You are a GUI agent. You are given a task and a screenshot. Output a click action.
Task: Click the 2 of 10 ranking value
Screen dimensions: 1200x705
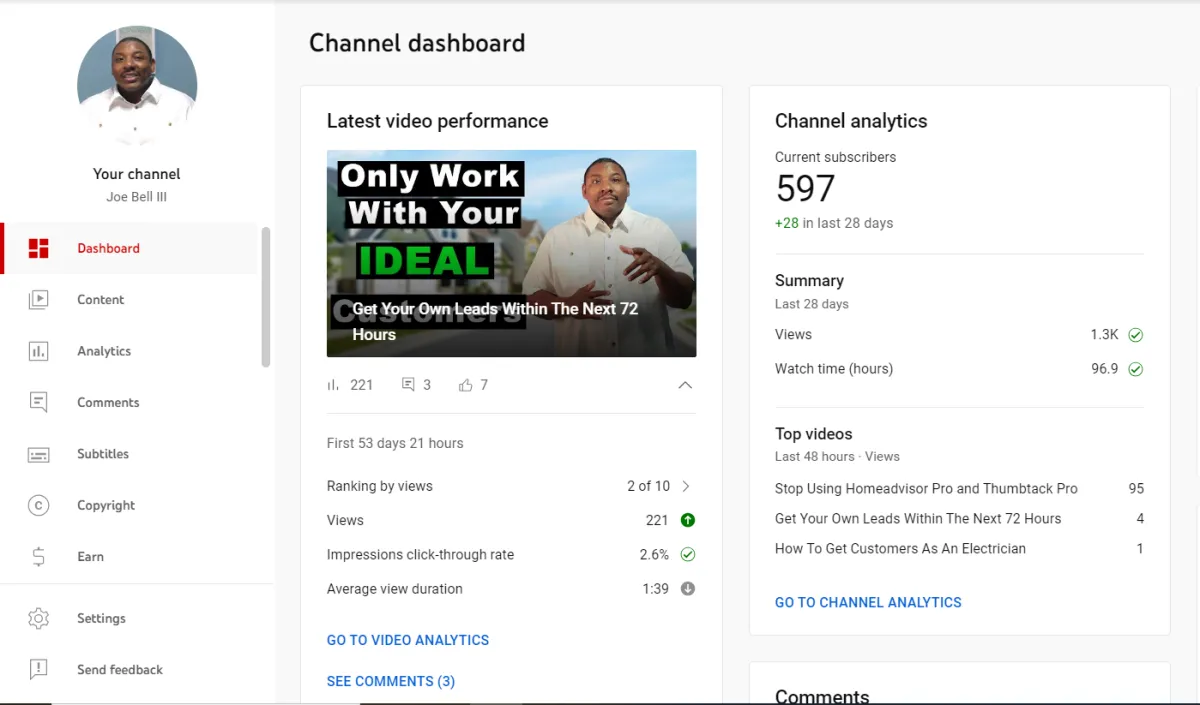pyautogui.click(x=648, y=486)
